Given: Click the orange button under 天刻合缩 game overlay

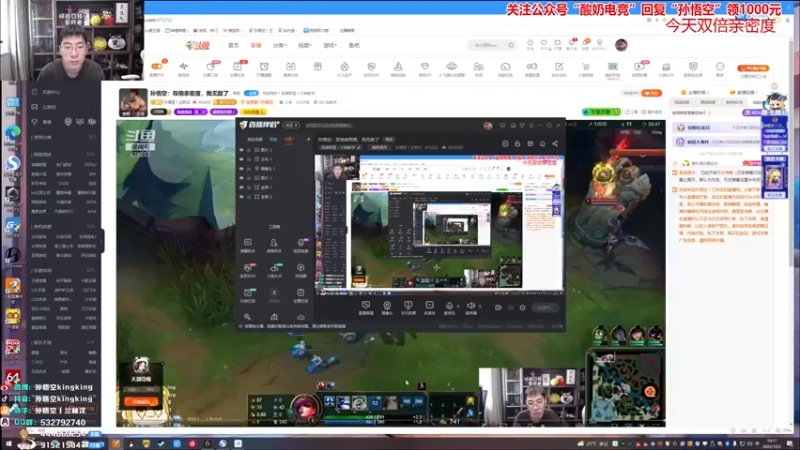Looking at the screenshot, I should [x=141, y=402].
